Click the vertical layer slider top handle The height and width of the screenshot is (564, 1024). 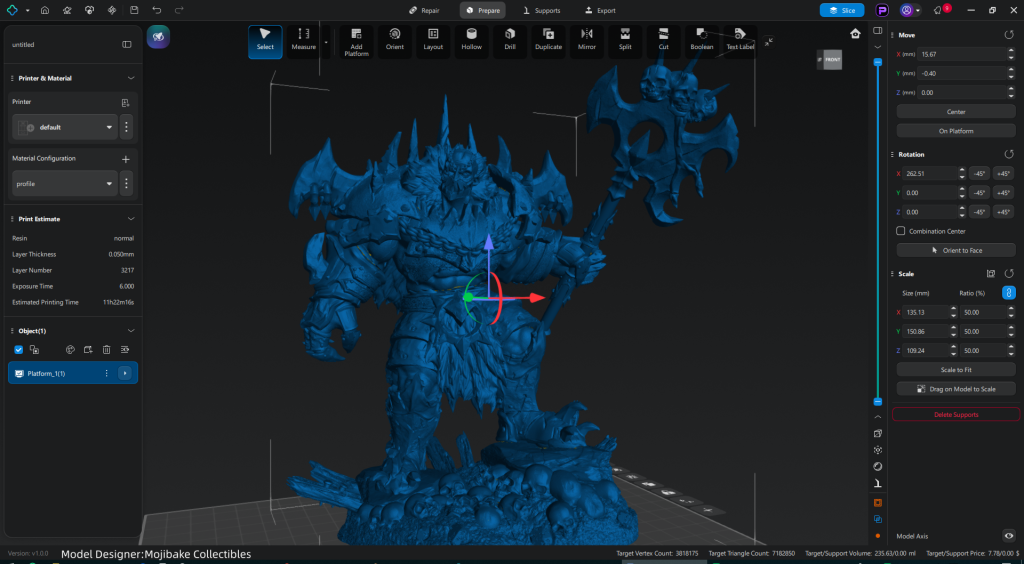[877, 62]
